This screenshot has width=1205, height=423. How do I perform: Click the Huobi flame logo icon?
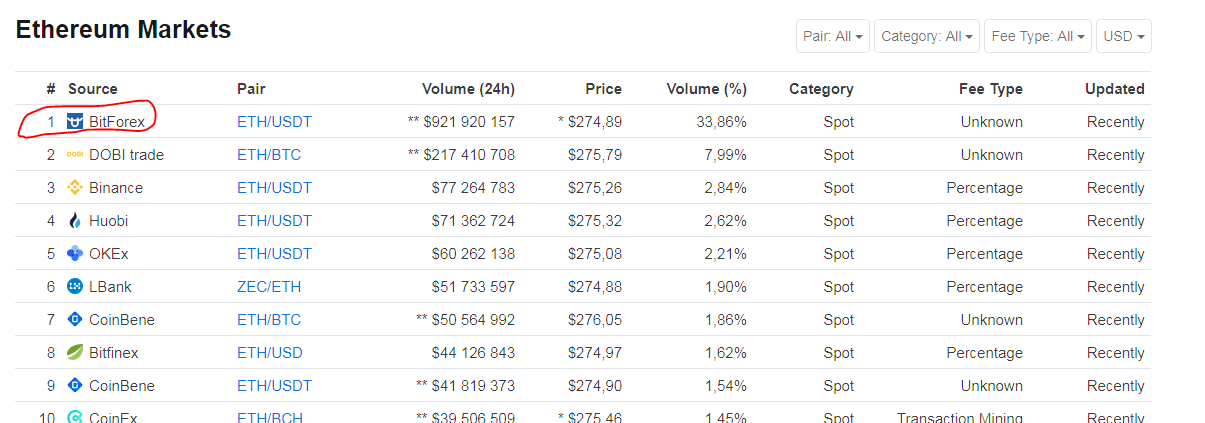pyautogui.click(x=75, y=221)
